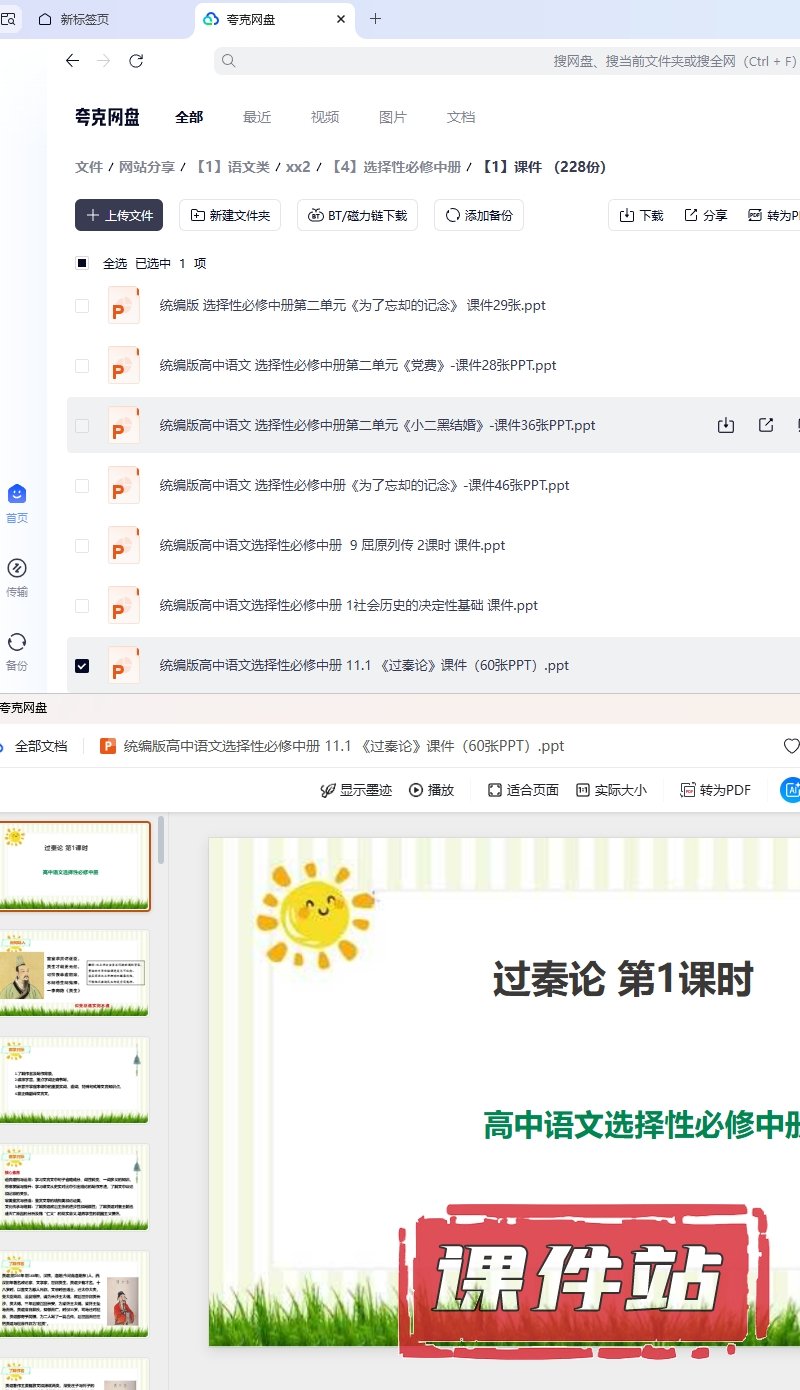800x1390 pixels.
Task: Toggle the 全选 select-all checkbox
Action: [82, 263]
